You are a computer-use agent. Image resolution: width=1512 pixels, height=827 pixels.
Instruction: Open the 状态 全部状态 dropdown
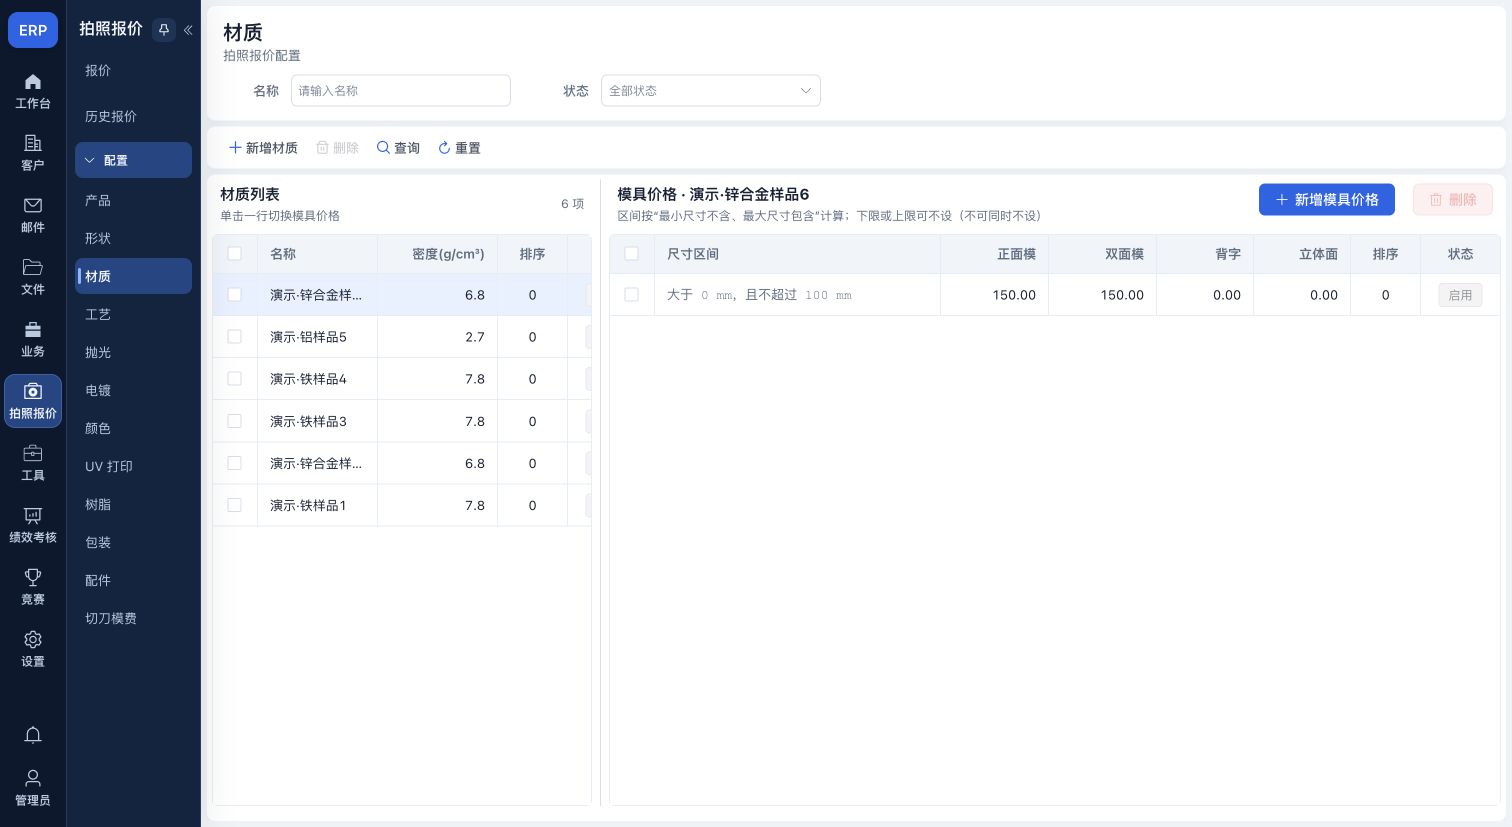tap(711, 91)
